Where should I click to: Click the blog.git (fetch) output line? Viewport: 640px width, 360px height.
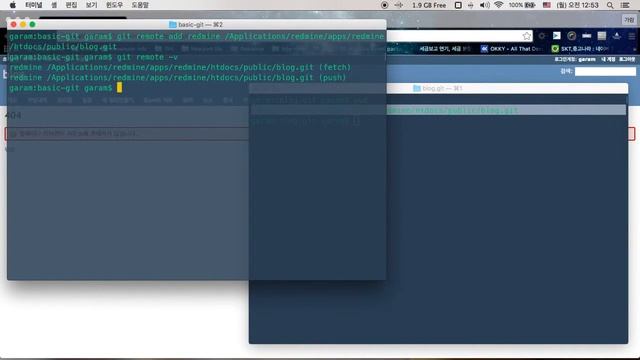(x=180, y=67)
